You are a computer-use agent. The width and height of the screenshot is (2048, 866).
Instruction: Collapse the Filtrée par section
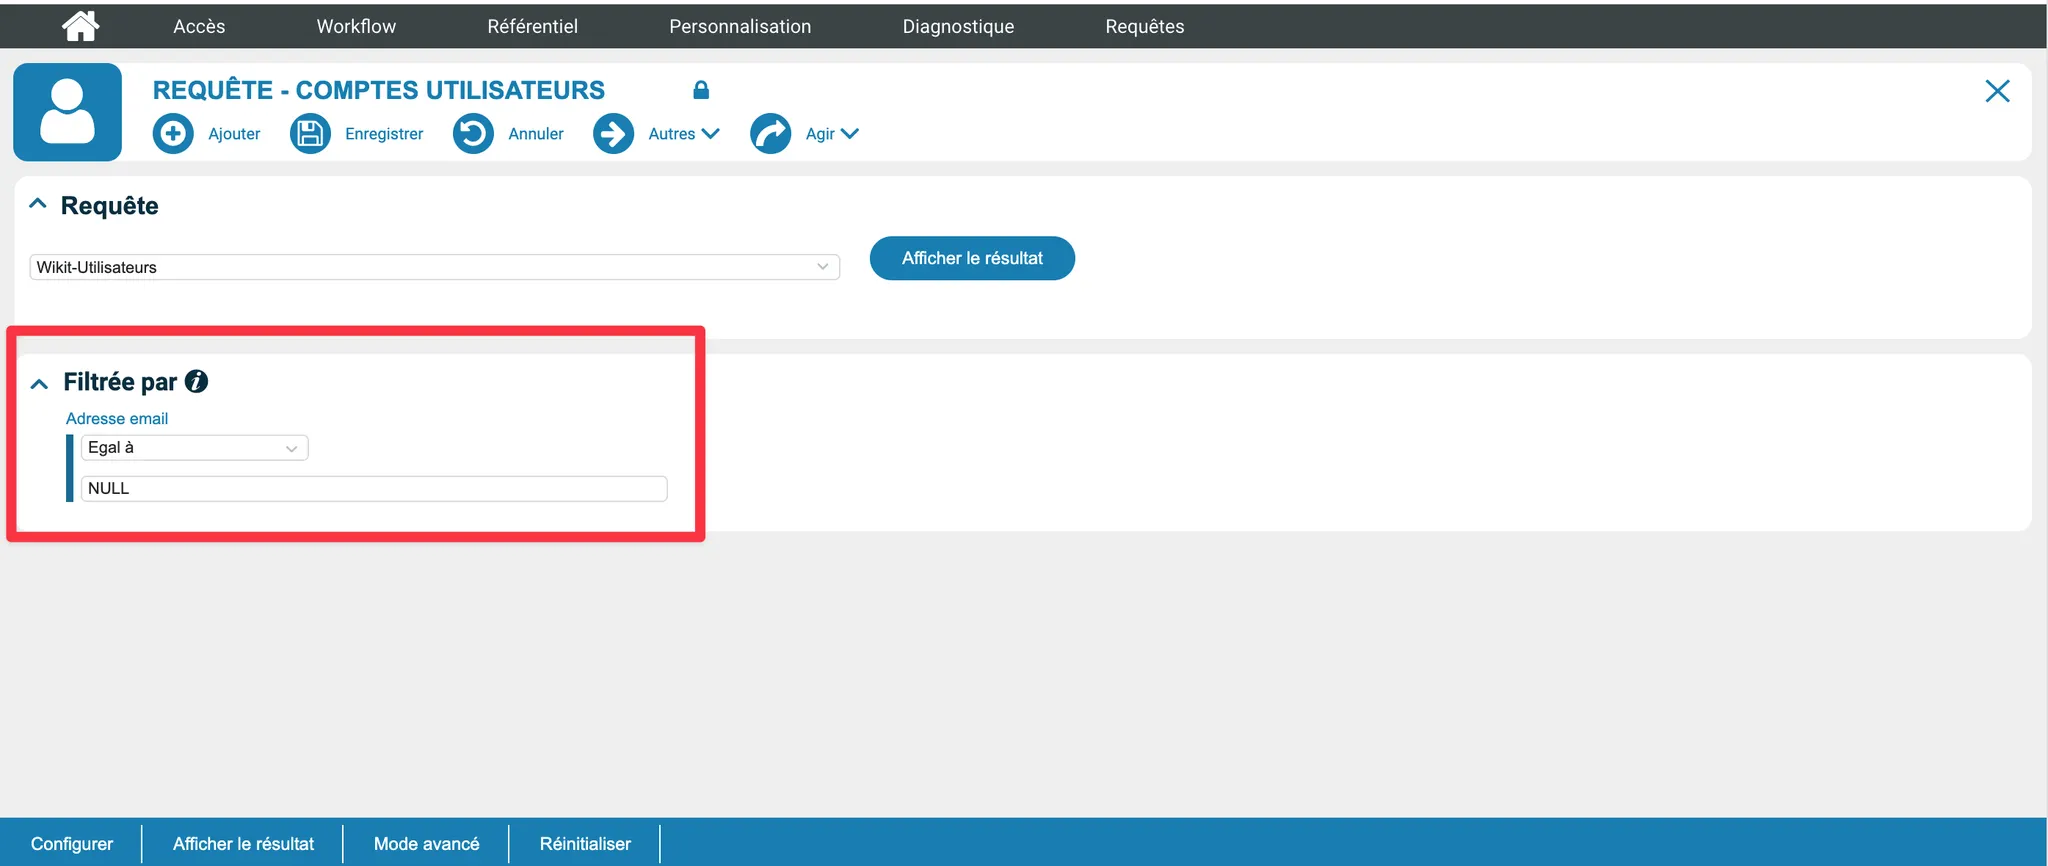coord(39,383)
